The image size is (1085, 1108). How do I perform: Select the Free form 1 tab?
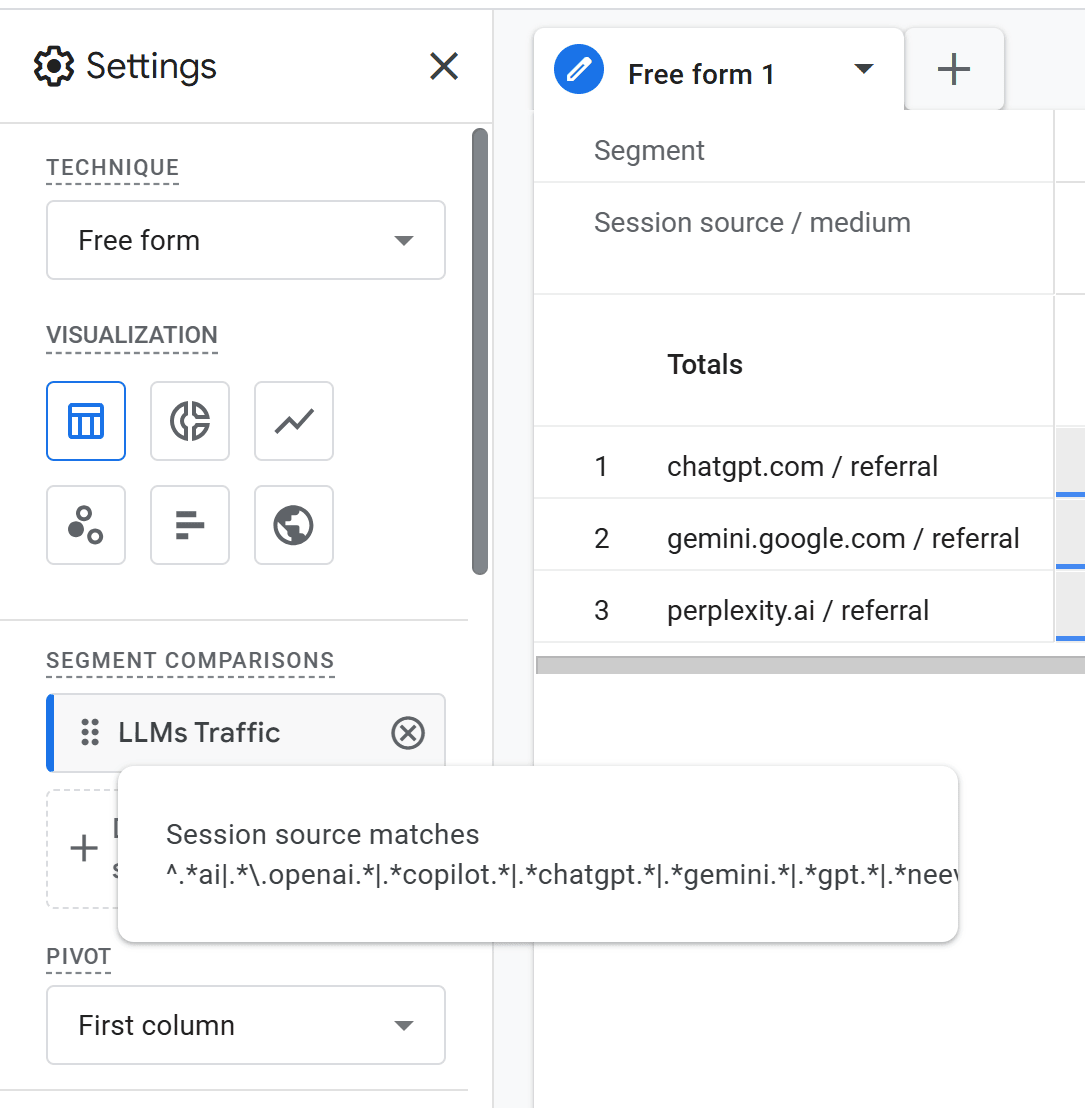tap(719, 70)
